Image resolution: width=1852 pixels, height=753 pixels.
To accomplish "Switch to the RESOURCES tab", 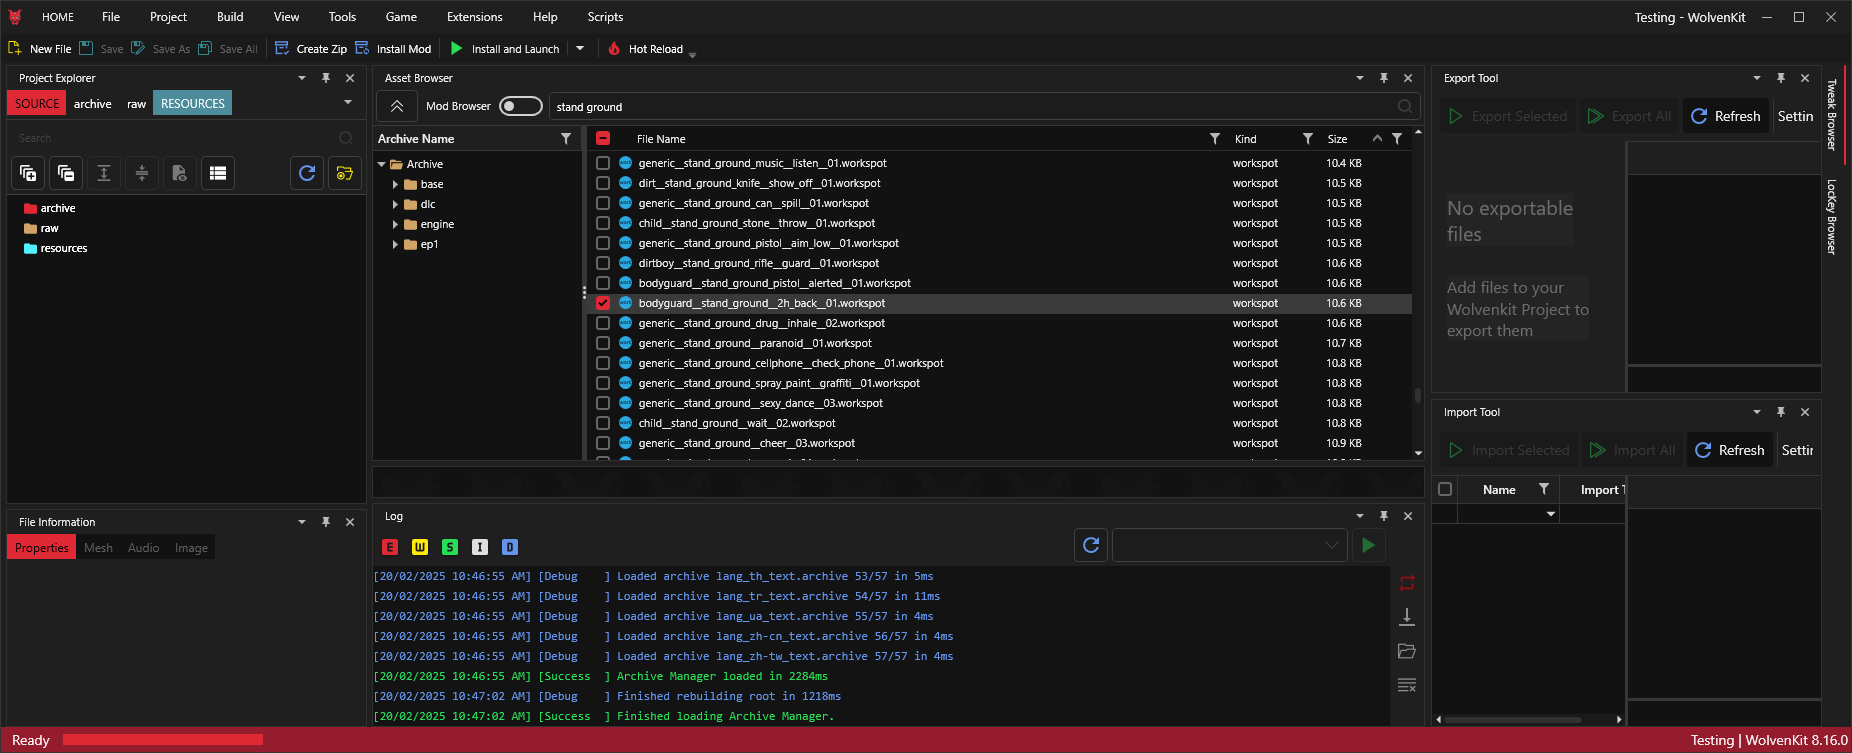I will (x=192, y=104).
